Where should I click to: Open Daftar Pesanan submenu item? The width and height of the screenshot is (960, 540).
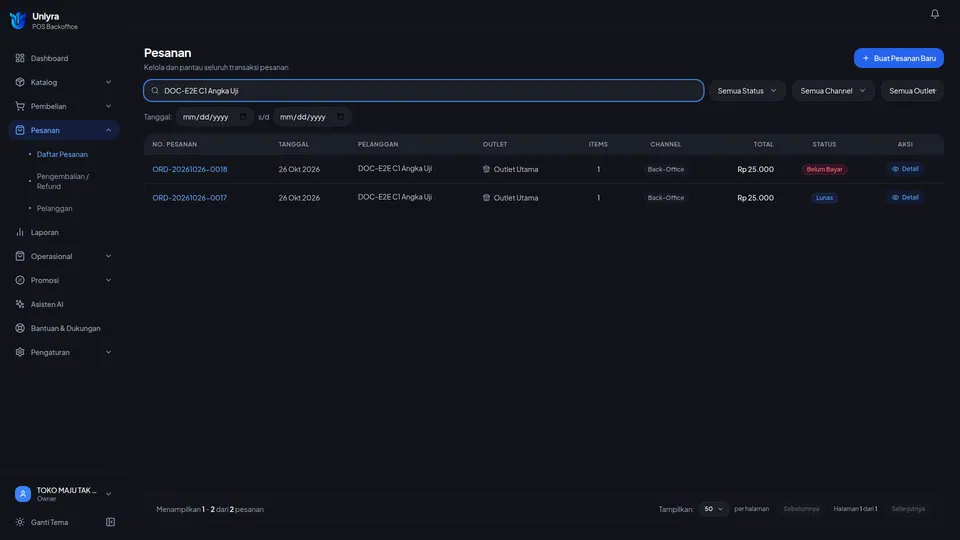62,154
